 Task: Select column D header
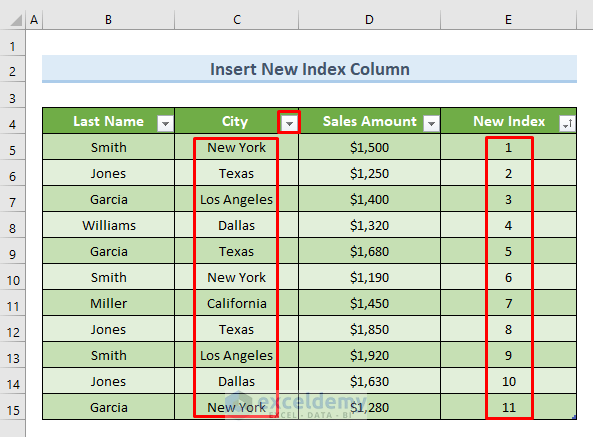[369, 20]
